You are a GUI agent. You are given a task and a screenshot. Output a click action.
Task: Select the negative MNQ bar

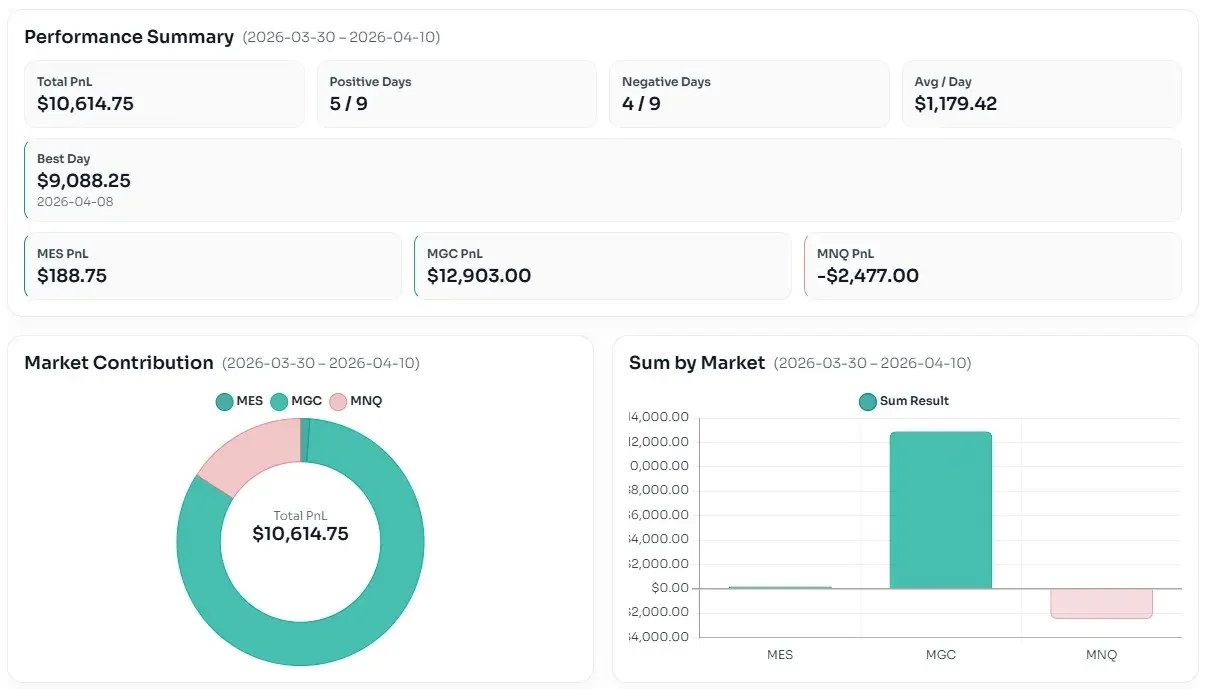click(1101, 603)
